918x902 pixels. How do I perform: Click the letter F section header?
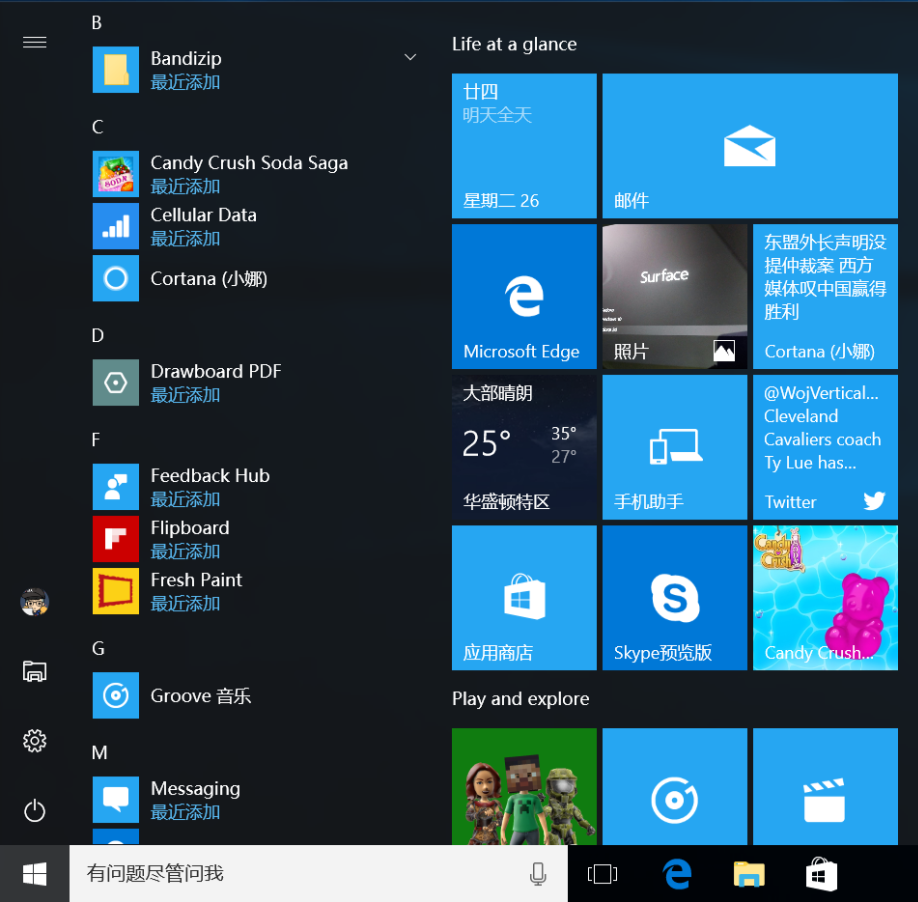pos(96,440)
